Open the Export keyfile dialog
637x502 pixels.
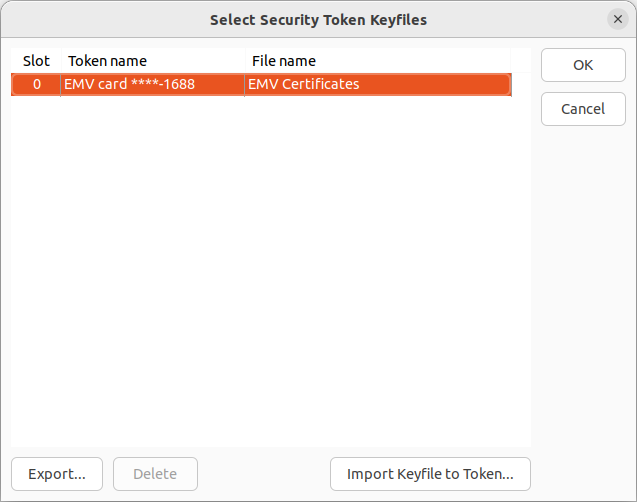pos(57,474)
